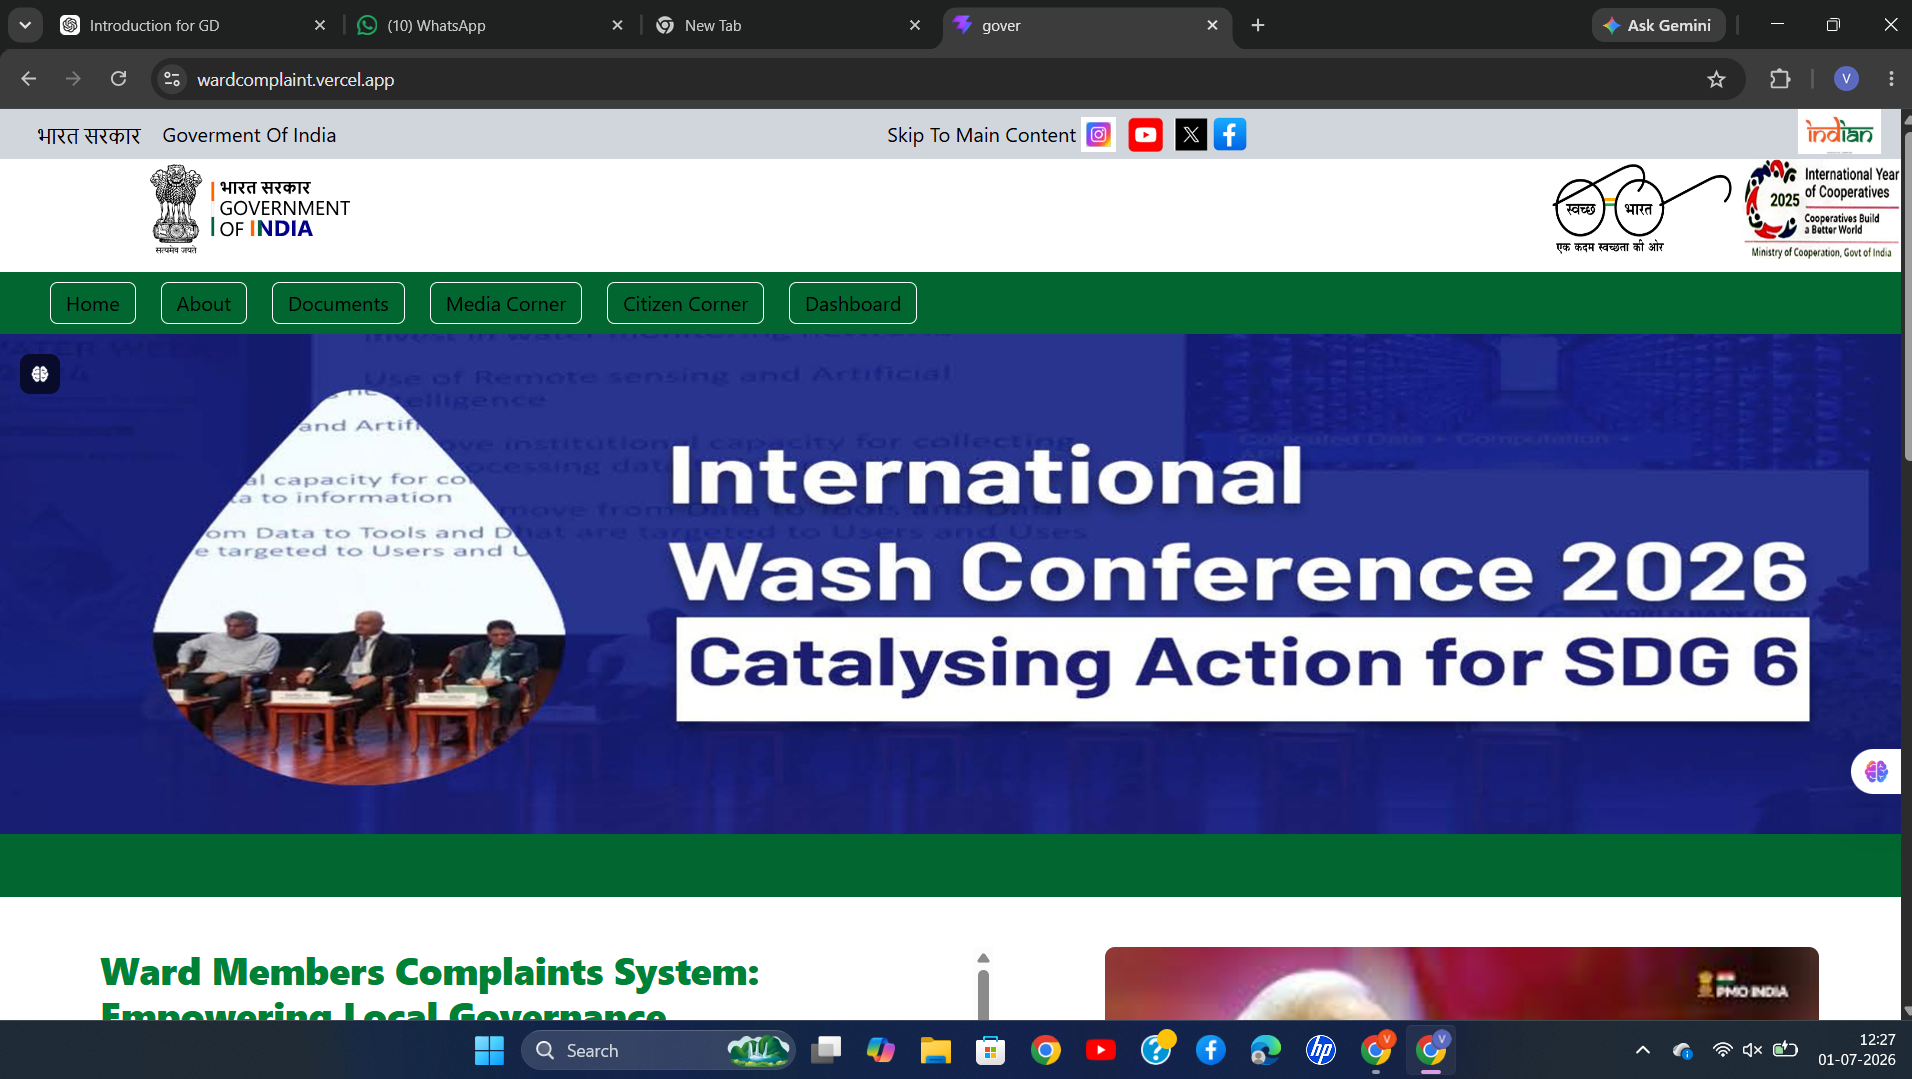Open the HP app in taskbar
Viewport: 1912px width, 1079px height.
click(x=1321, y=1050)
